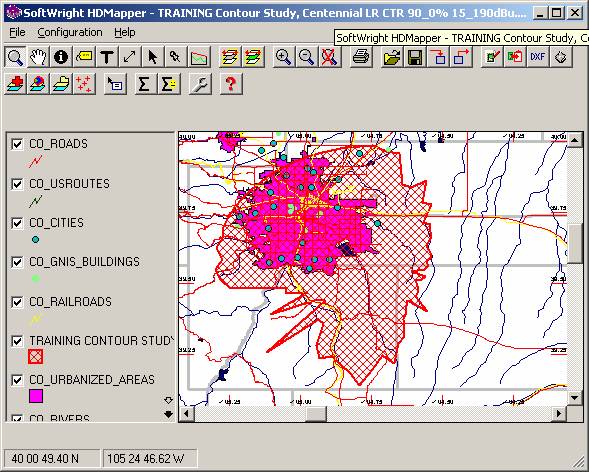The height and width of the screenshot is (472, 589).
Task: Click the zoom in plus magnifier
Action: 283,57
